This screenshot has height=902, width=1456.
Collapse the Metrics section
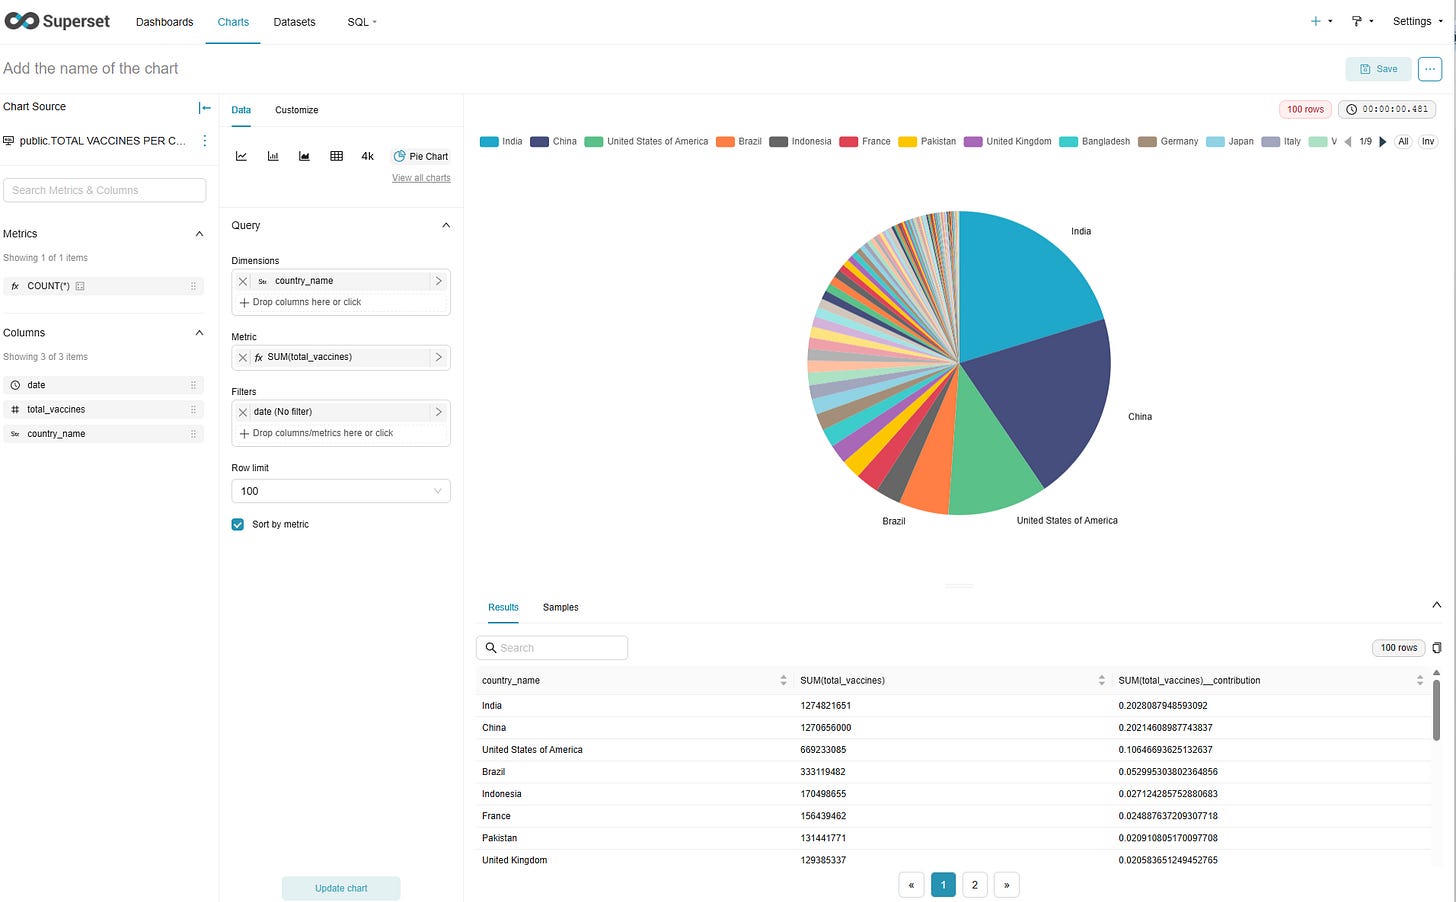coord(199,234)
